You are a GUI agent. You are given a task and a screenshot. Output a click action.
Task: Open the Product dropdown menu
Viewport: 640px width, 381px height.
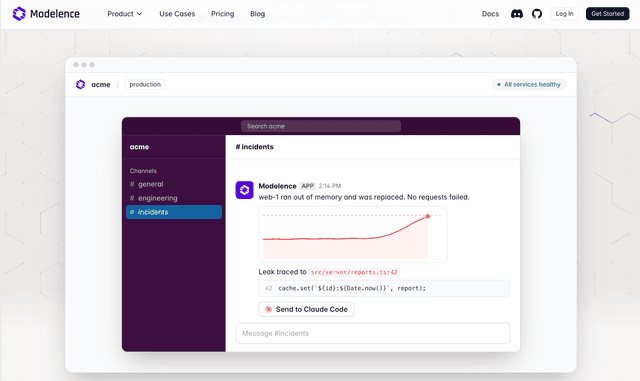[x=124, y=14]
